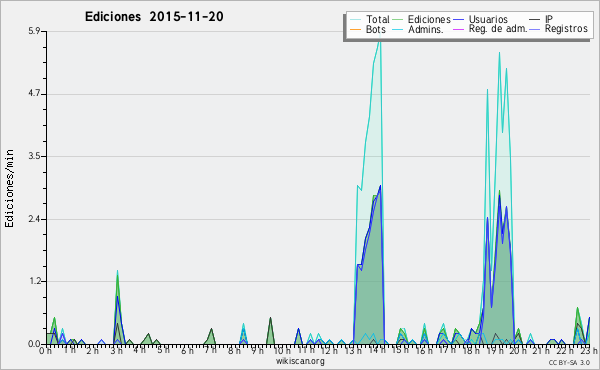Click the y-axis value '4.7'
Viewport: 600px width, 370px height.
coord(34,94)
